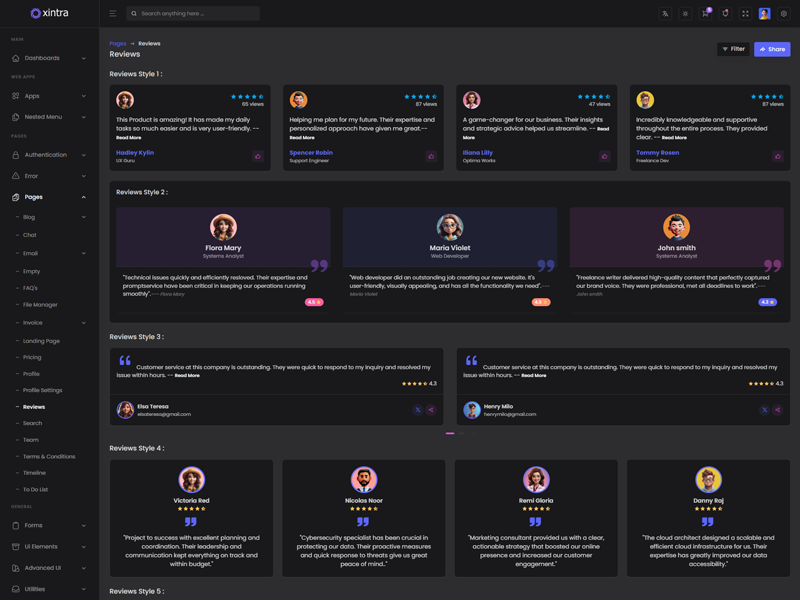Open the notifications bell
Screen dimensions: 800x600
[x=725, y=14]
